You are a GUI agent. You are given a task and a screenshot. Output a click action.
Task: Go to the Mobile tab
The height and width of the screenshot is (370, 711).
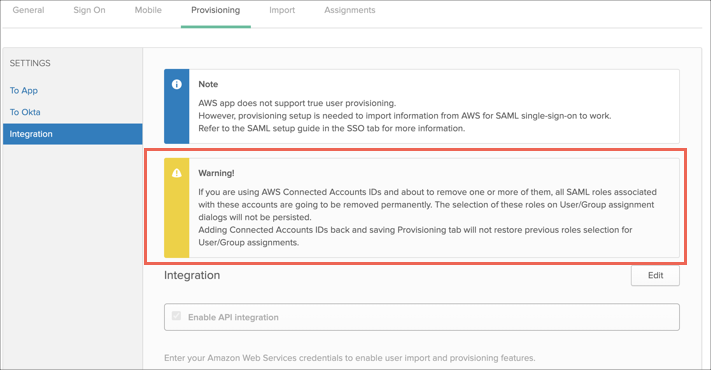[148, 10]
